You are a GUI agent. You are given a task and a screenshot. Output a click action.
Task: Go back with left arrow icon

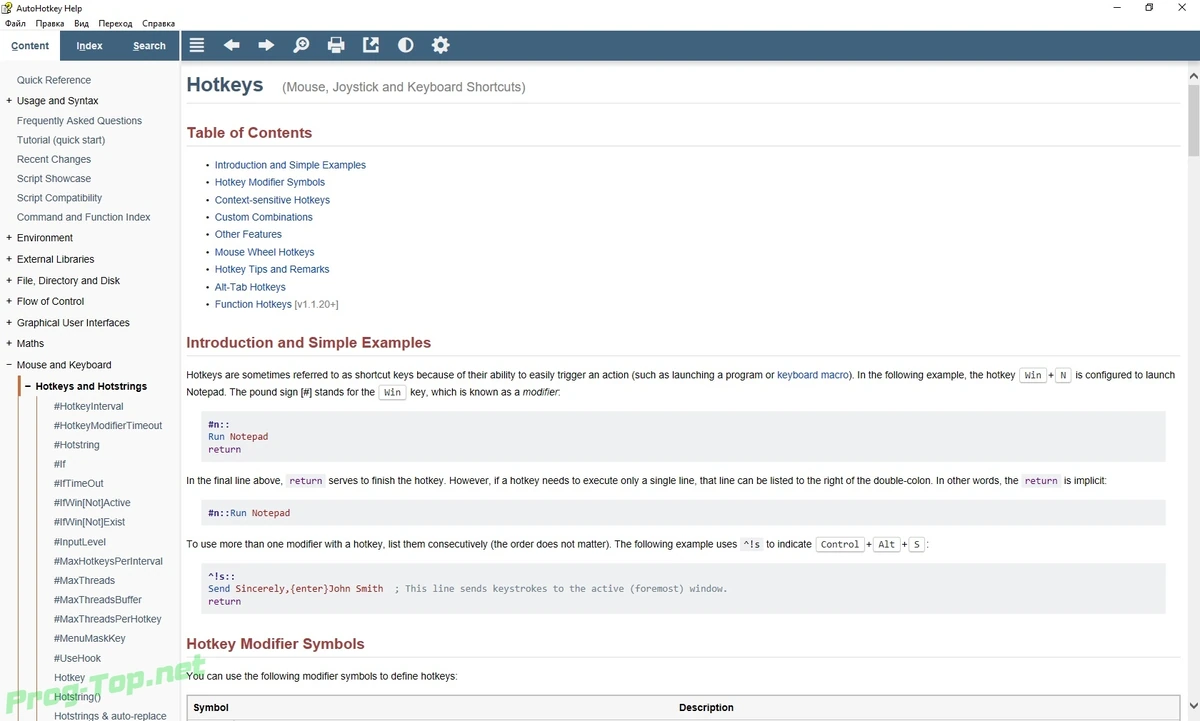click(232, 45)
